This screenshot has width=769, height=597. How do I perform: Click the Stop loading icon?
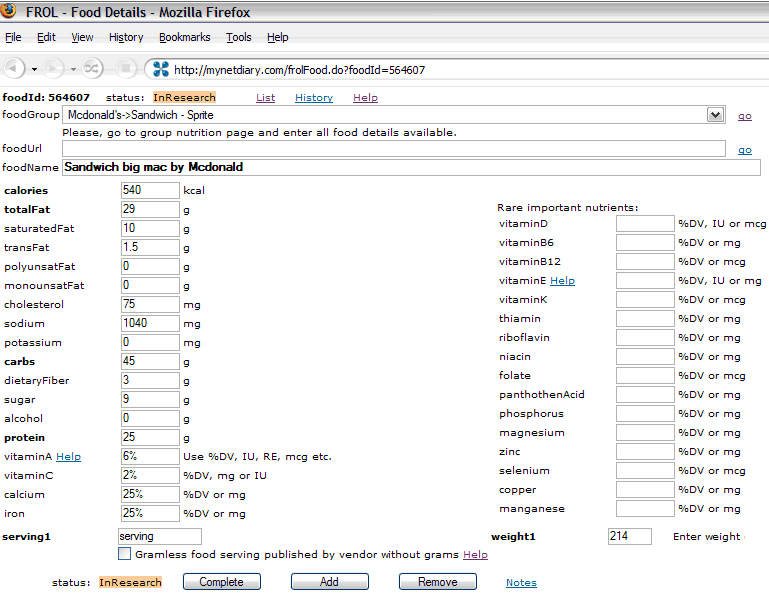click(126, 69)
